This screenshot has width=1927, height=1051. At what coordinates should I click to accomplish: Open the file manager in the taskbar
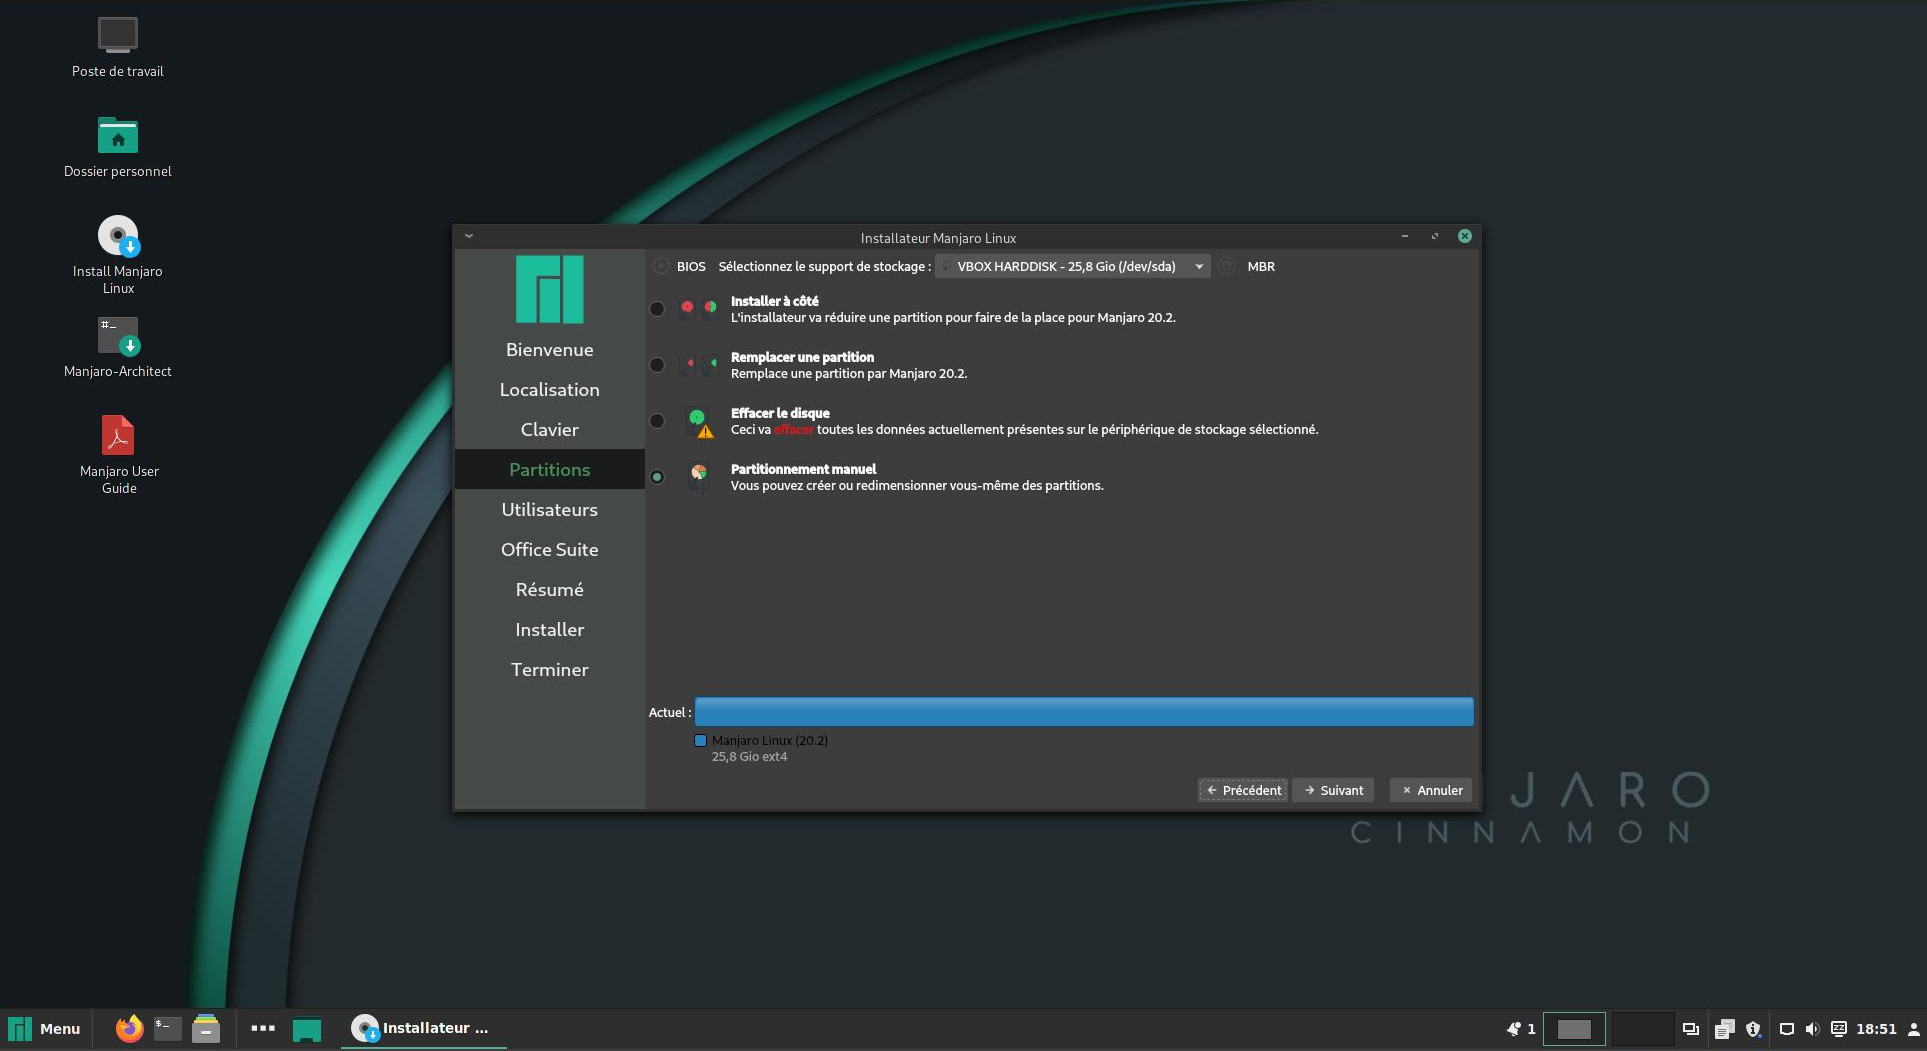(x=206, y=1028)
